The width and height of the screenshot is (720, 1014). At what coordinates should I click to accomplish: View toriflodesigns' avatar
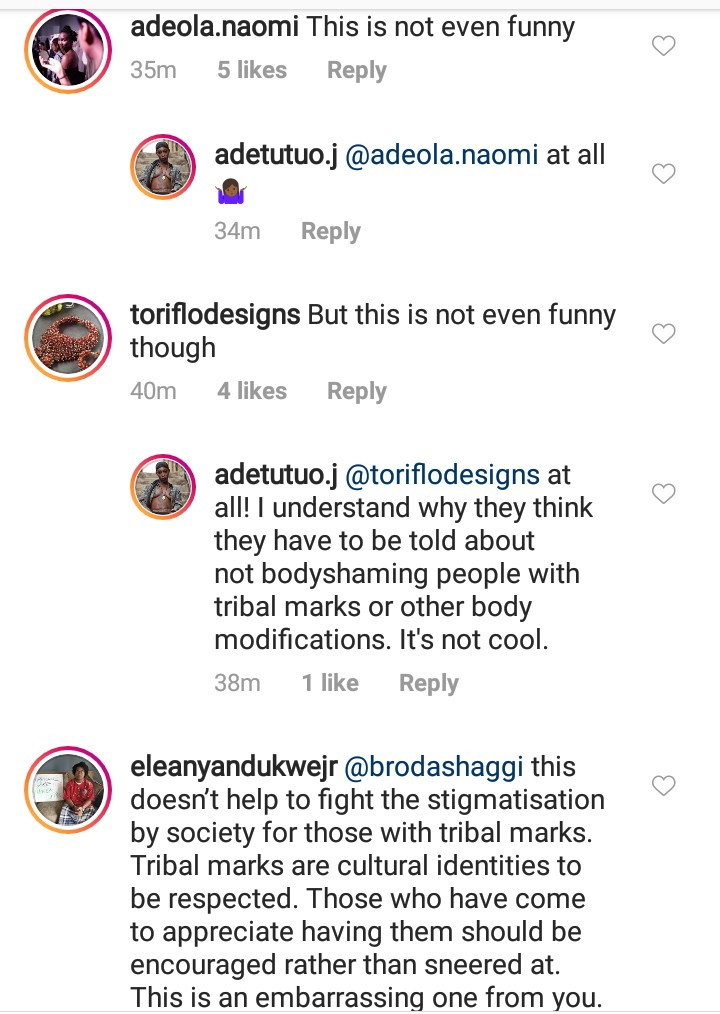point(67,338)
